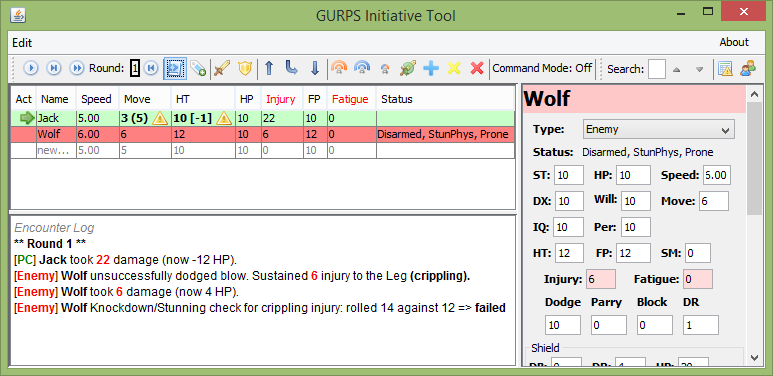Viewport: 773px width, 376px height.
Task: Click the IQ input field
Action: [x=569, y=227]
